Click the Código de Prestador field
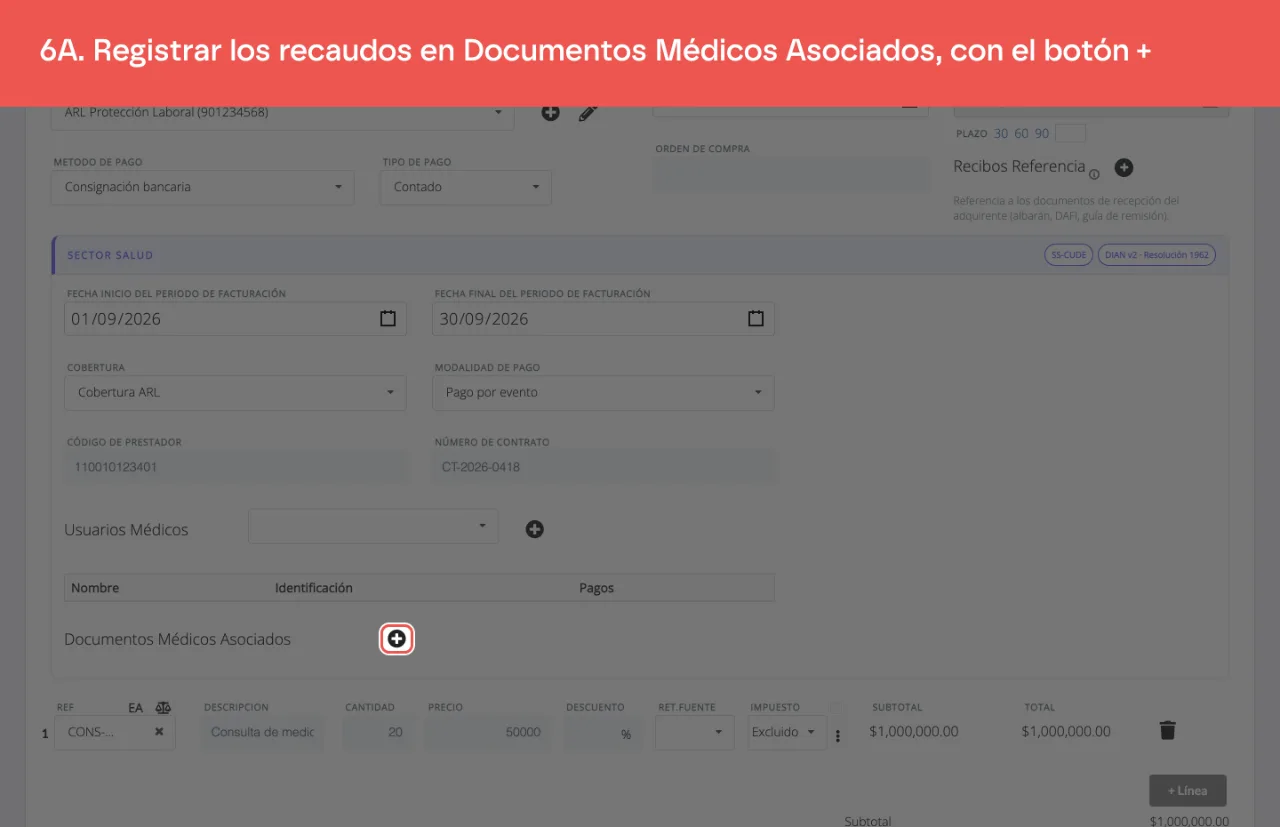Screen dimensions: 1280x827 tap(237, 467)
